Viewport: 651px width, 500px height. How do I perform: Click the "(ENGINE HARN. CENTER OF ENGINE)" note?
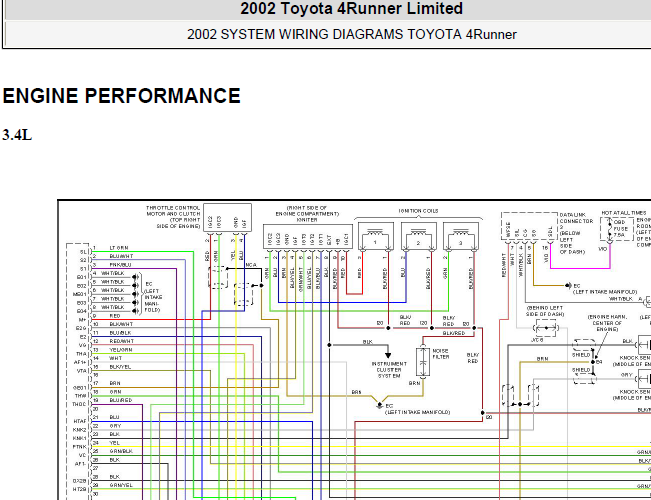click(607, 323)
